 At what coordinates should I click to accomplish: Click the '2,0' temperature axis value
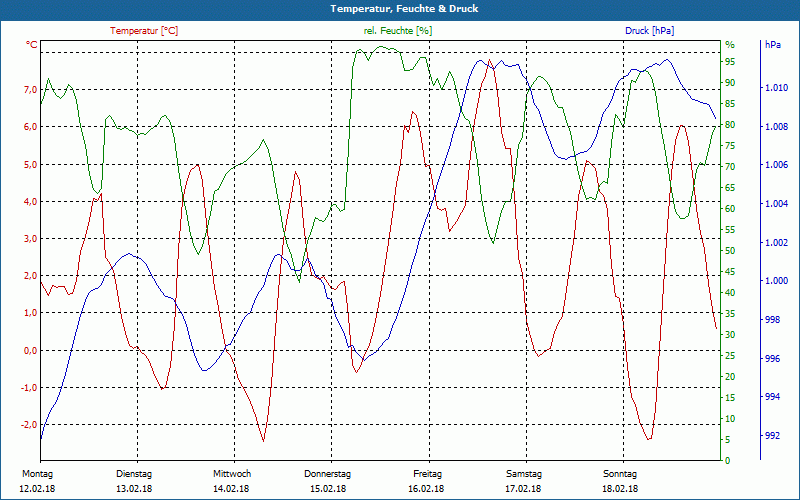click(31, 276)
